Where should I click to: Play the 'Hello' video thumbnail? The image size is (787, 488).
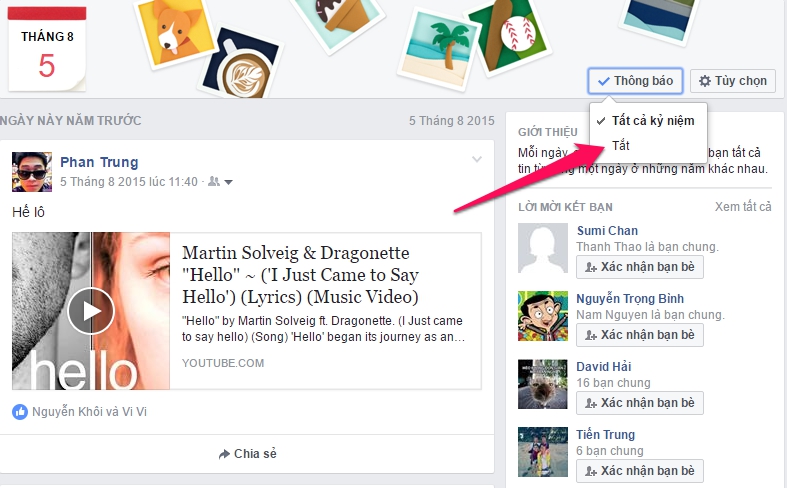click(x=91, y=311)
